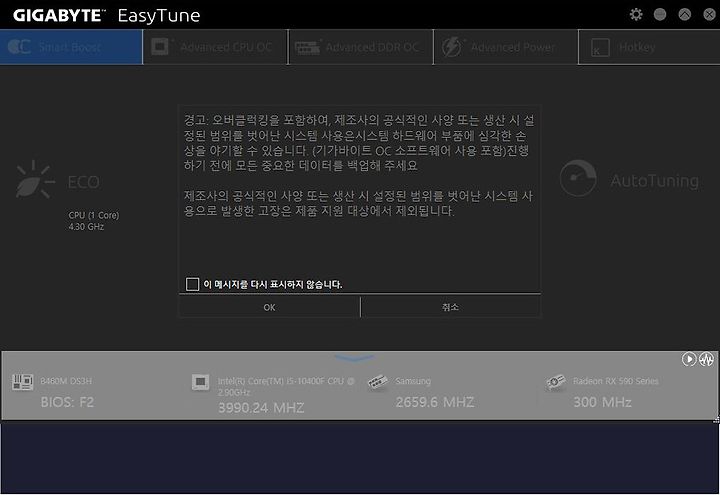The width and height of the screenshot is (720, 495).
Task: Start AutoTuning via its label
Action: 655,181
